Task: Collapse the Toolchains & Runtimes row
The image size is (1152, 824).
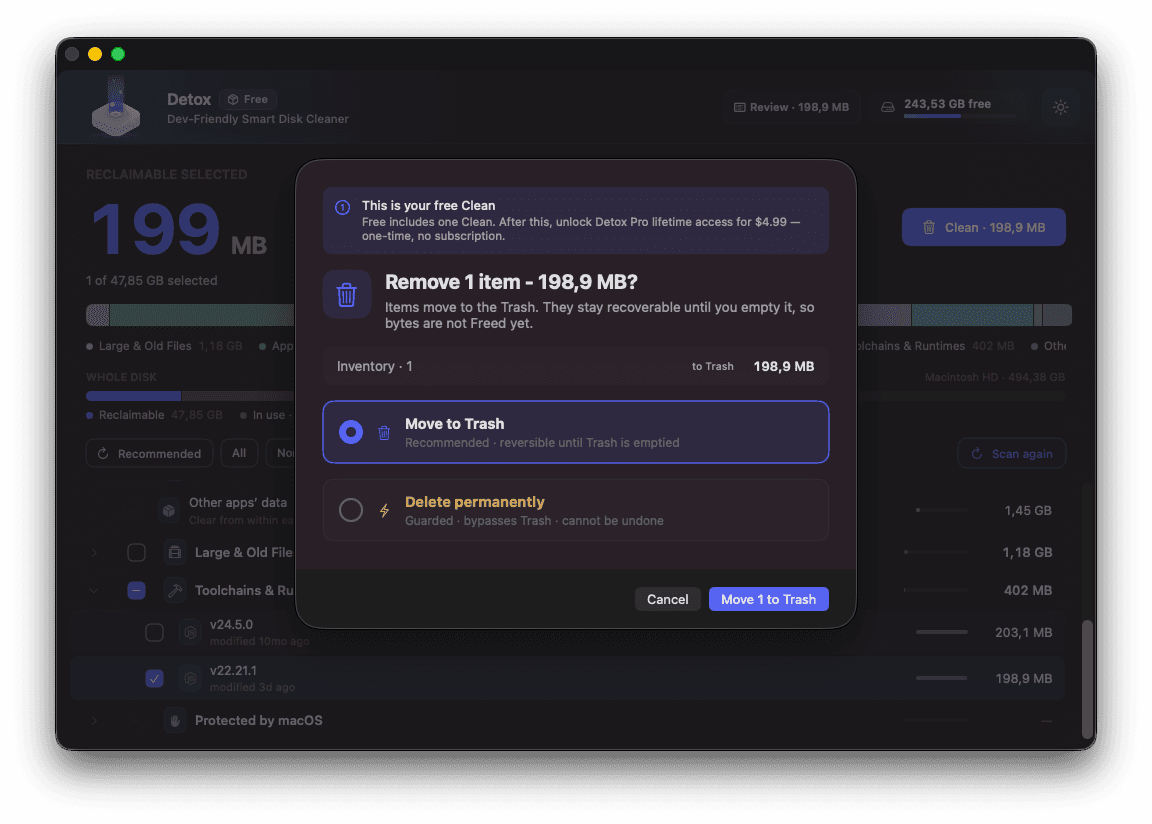Action: click(x=94, y=590)
